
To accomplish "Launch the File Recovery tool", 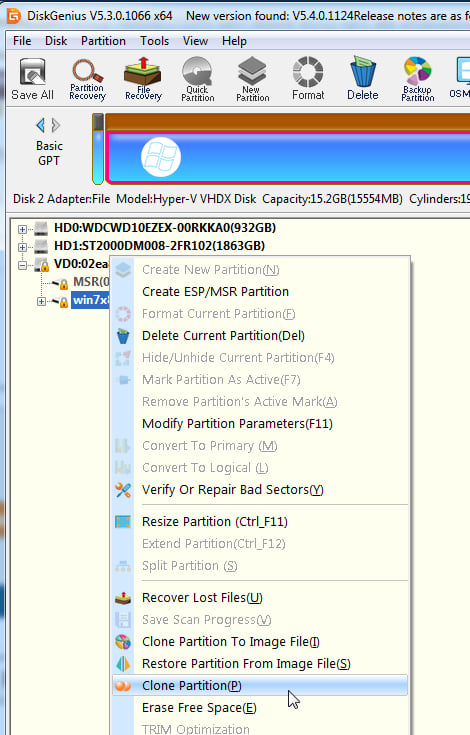I will click(x=143, y=78).
